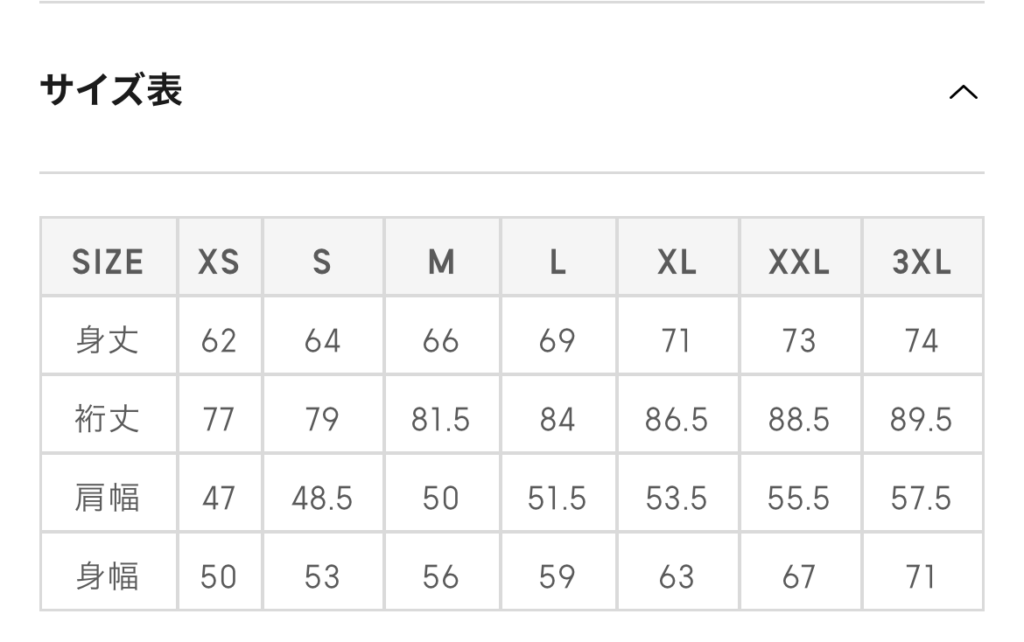Image resolution: width=1024 pixels, height=642 pixels.
Task: Click the 53.5 shoulder width for XL
Action: (677, 498)
